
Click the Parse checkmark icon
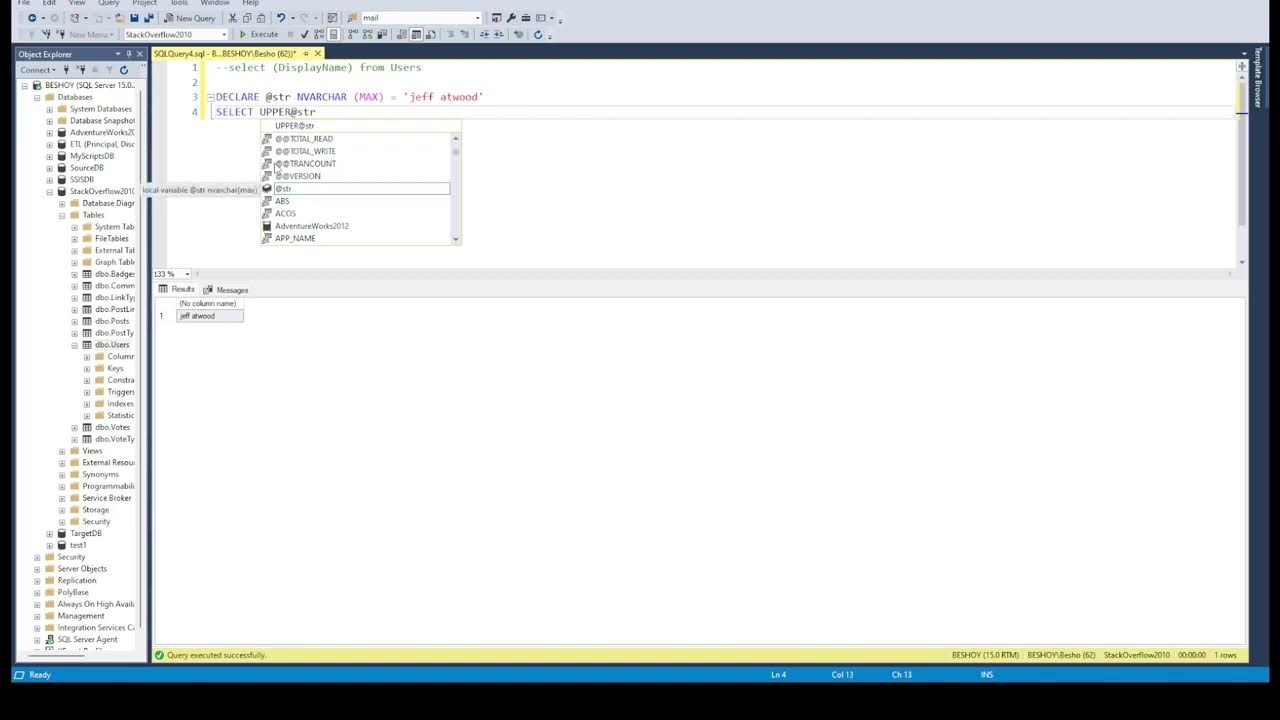pos(305,34)
